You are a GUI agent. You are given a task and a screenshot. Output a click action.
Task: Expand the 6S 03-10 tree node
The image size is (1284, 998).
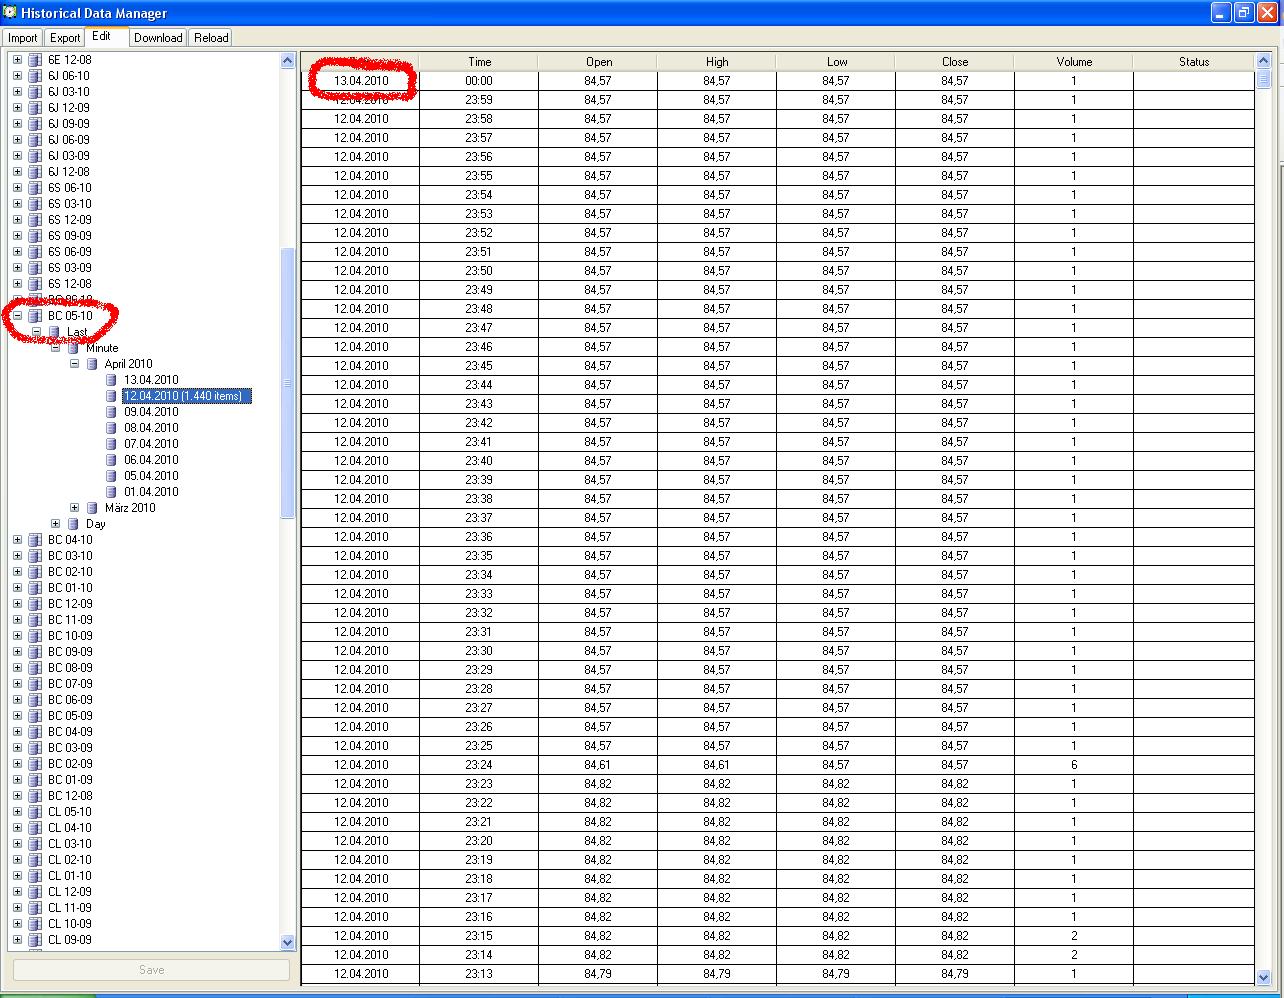17,204
